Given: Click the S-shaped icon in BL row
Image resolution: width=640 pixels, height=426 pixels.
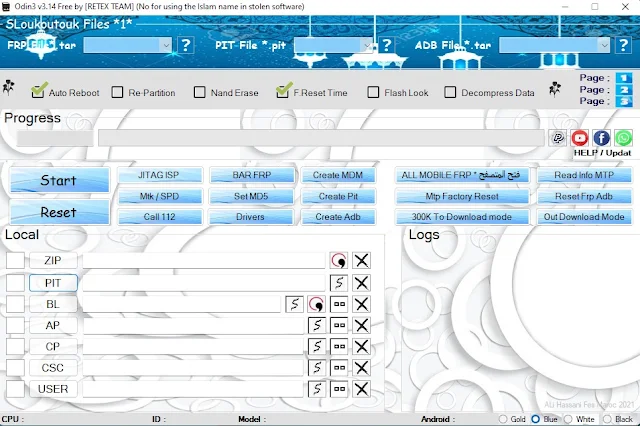Looking at the screenshot, I should pos(294,304).
